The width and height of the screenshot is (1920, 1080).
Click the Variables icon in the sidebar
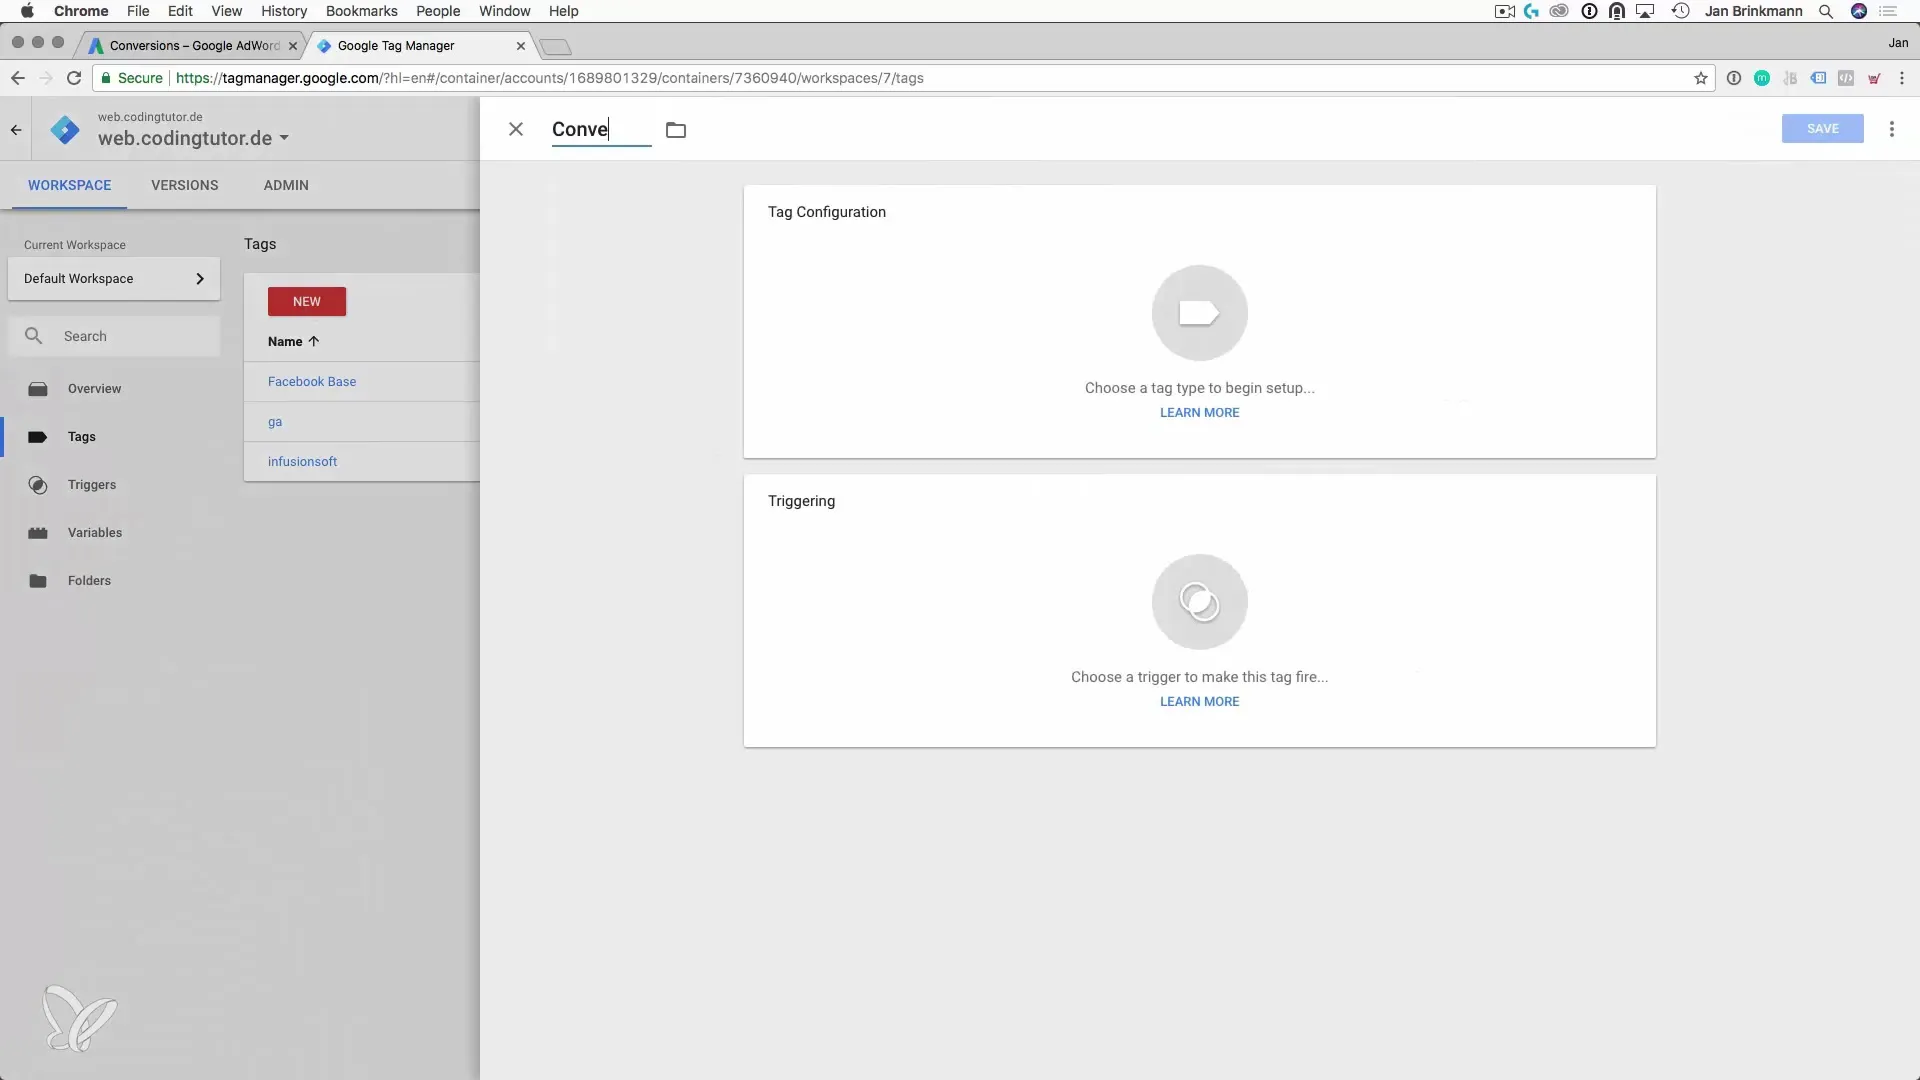point(38,533)
